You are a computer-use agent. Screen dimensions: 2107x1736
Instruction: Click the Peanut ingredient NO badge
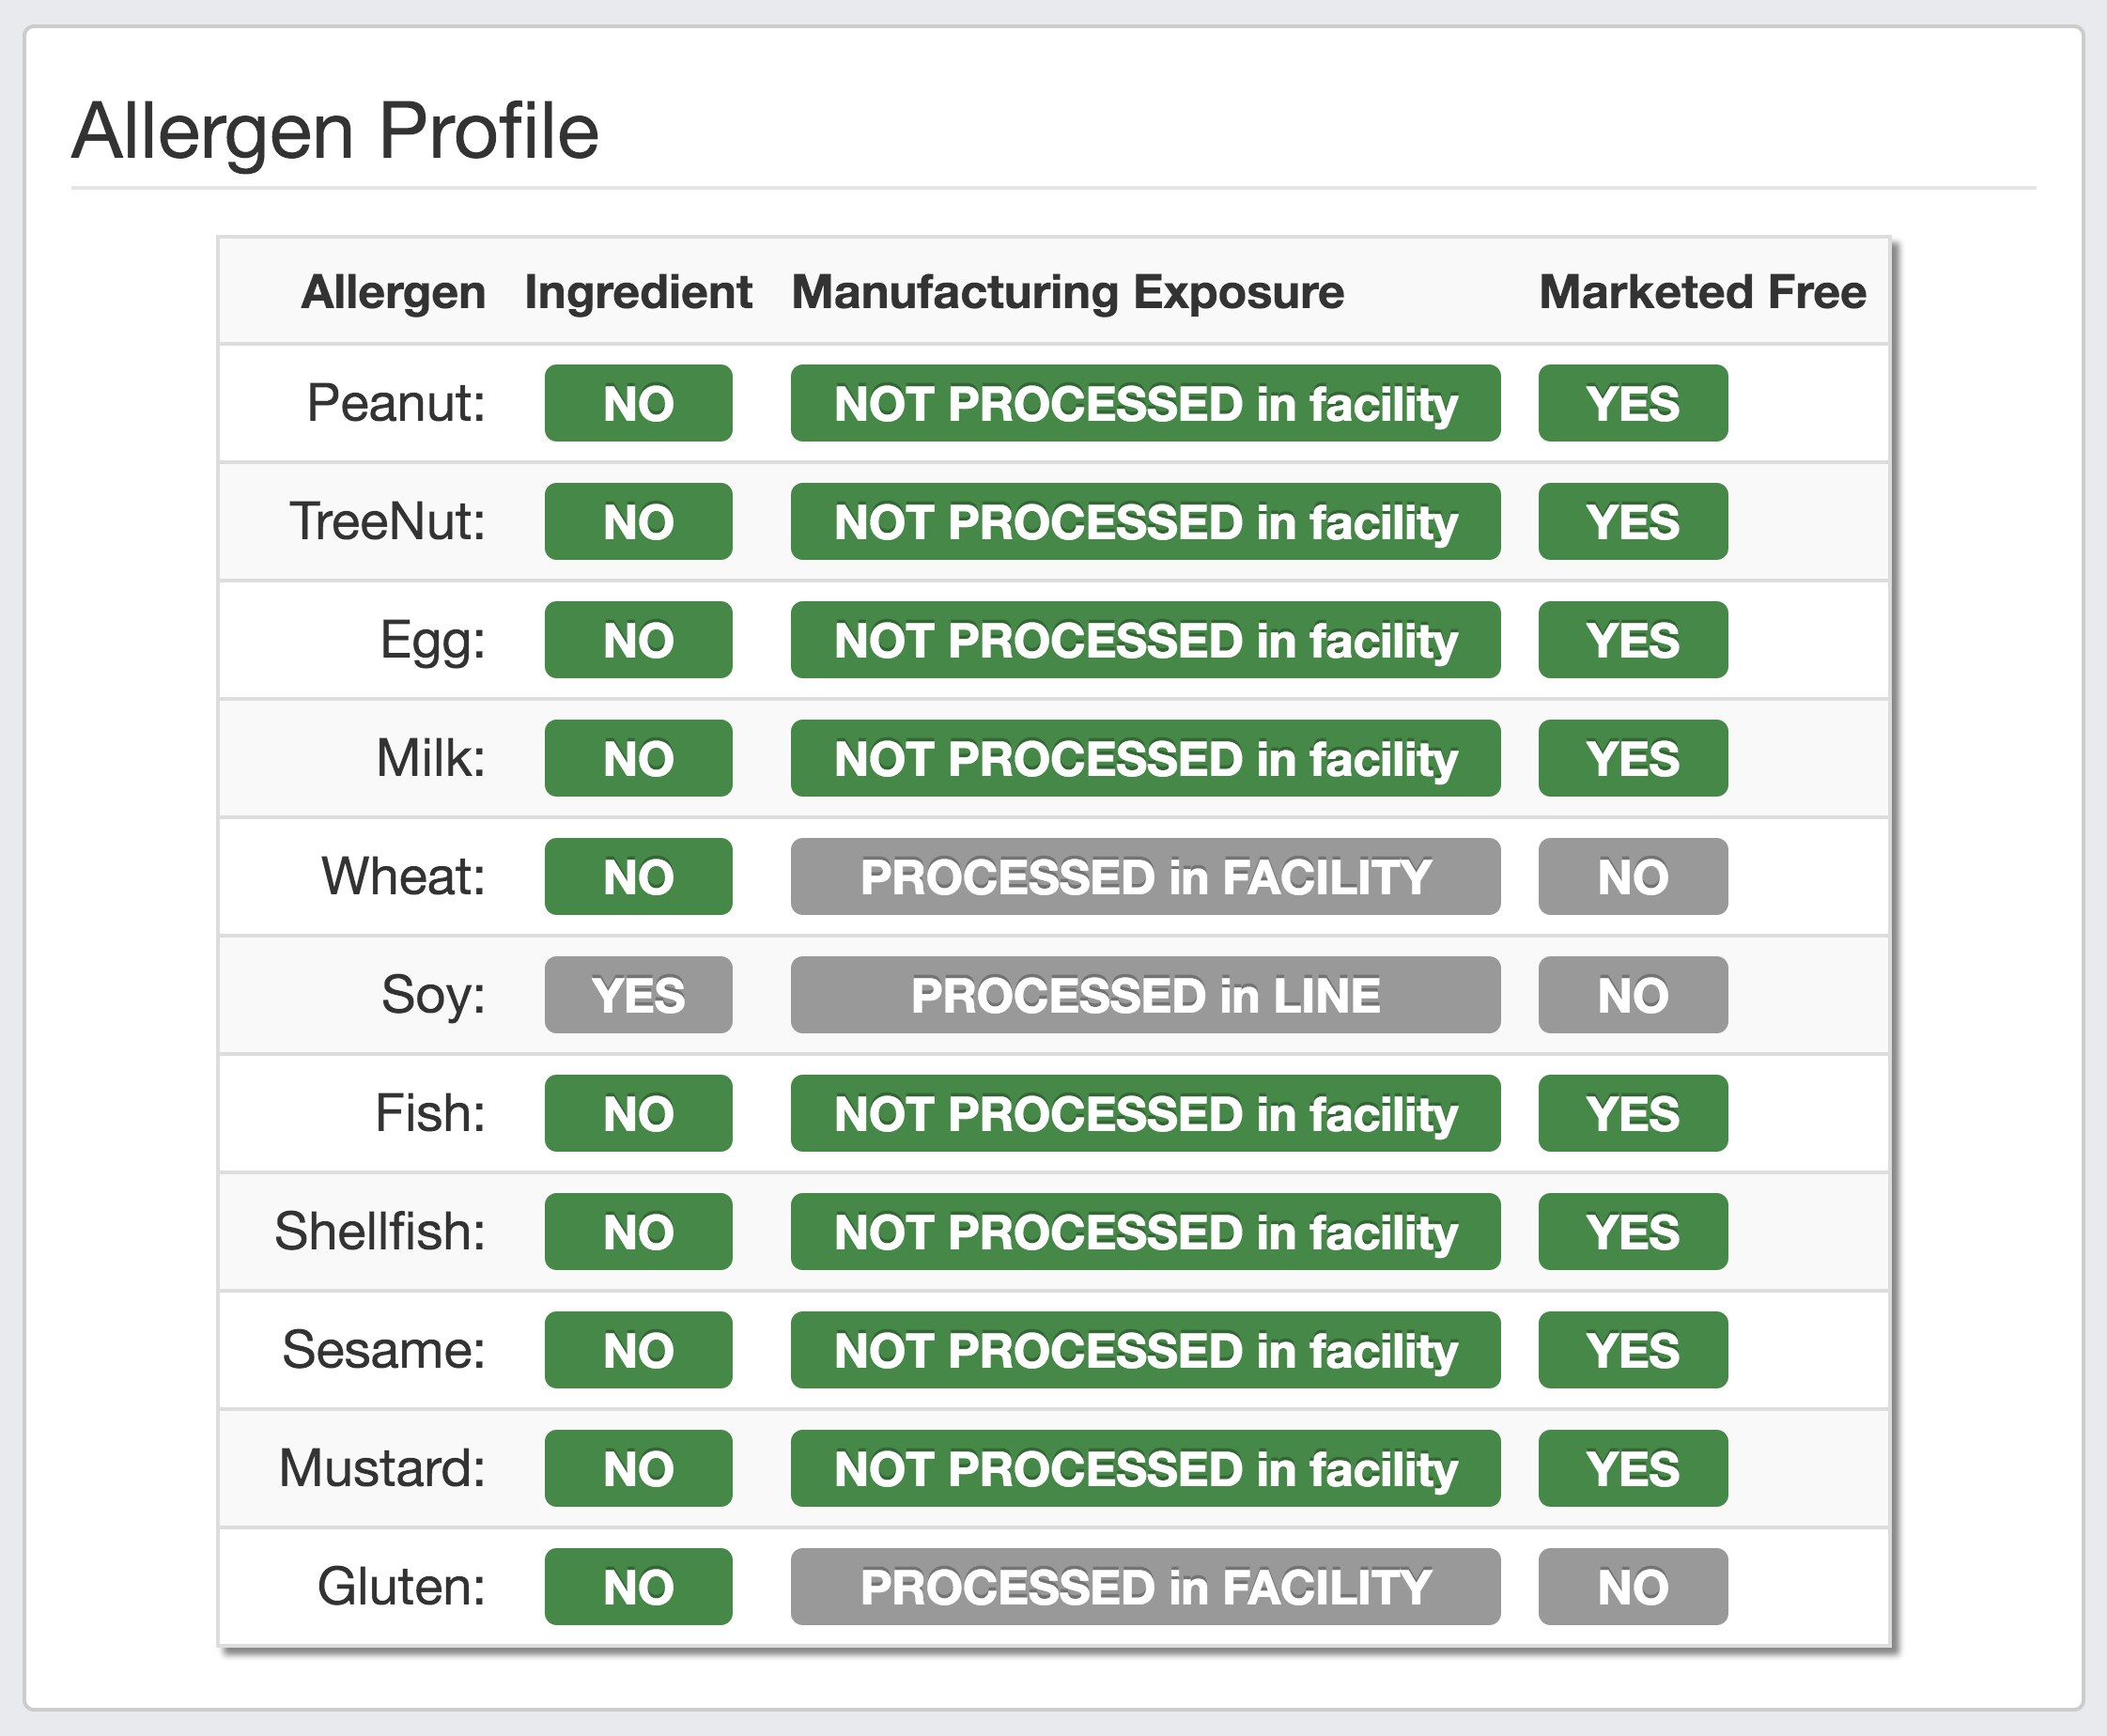638,403
